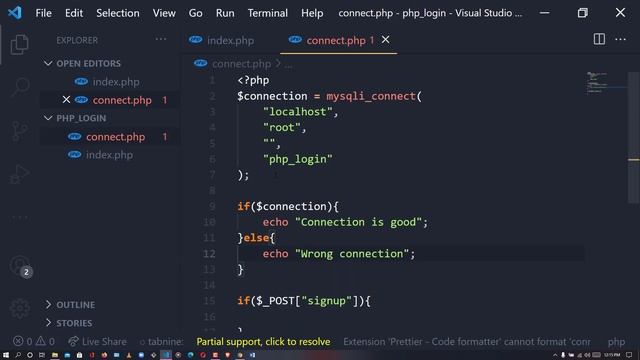640x360 pixels.
Task: Open the Windows notification center
Action: (x=629, y=355)
